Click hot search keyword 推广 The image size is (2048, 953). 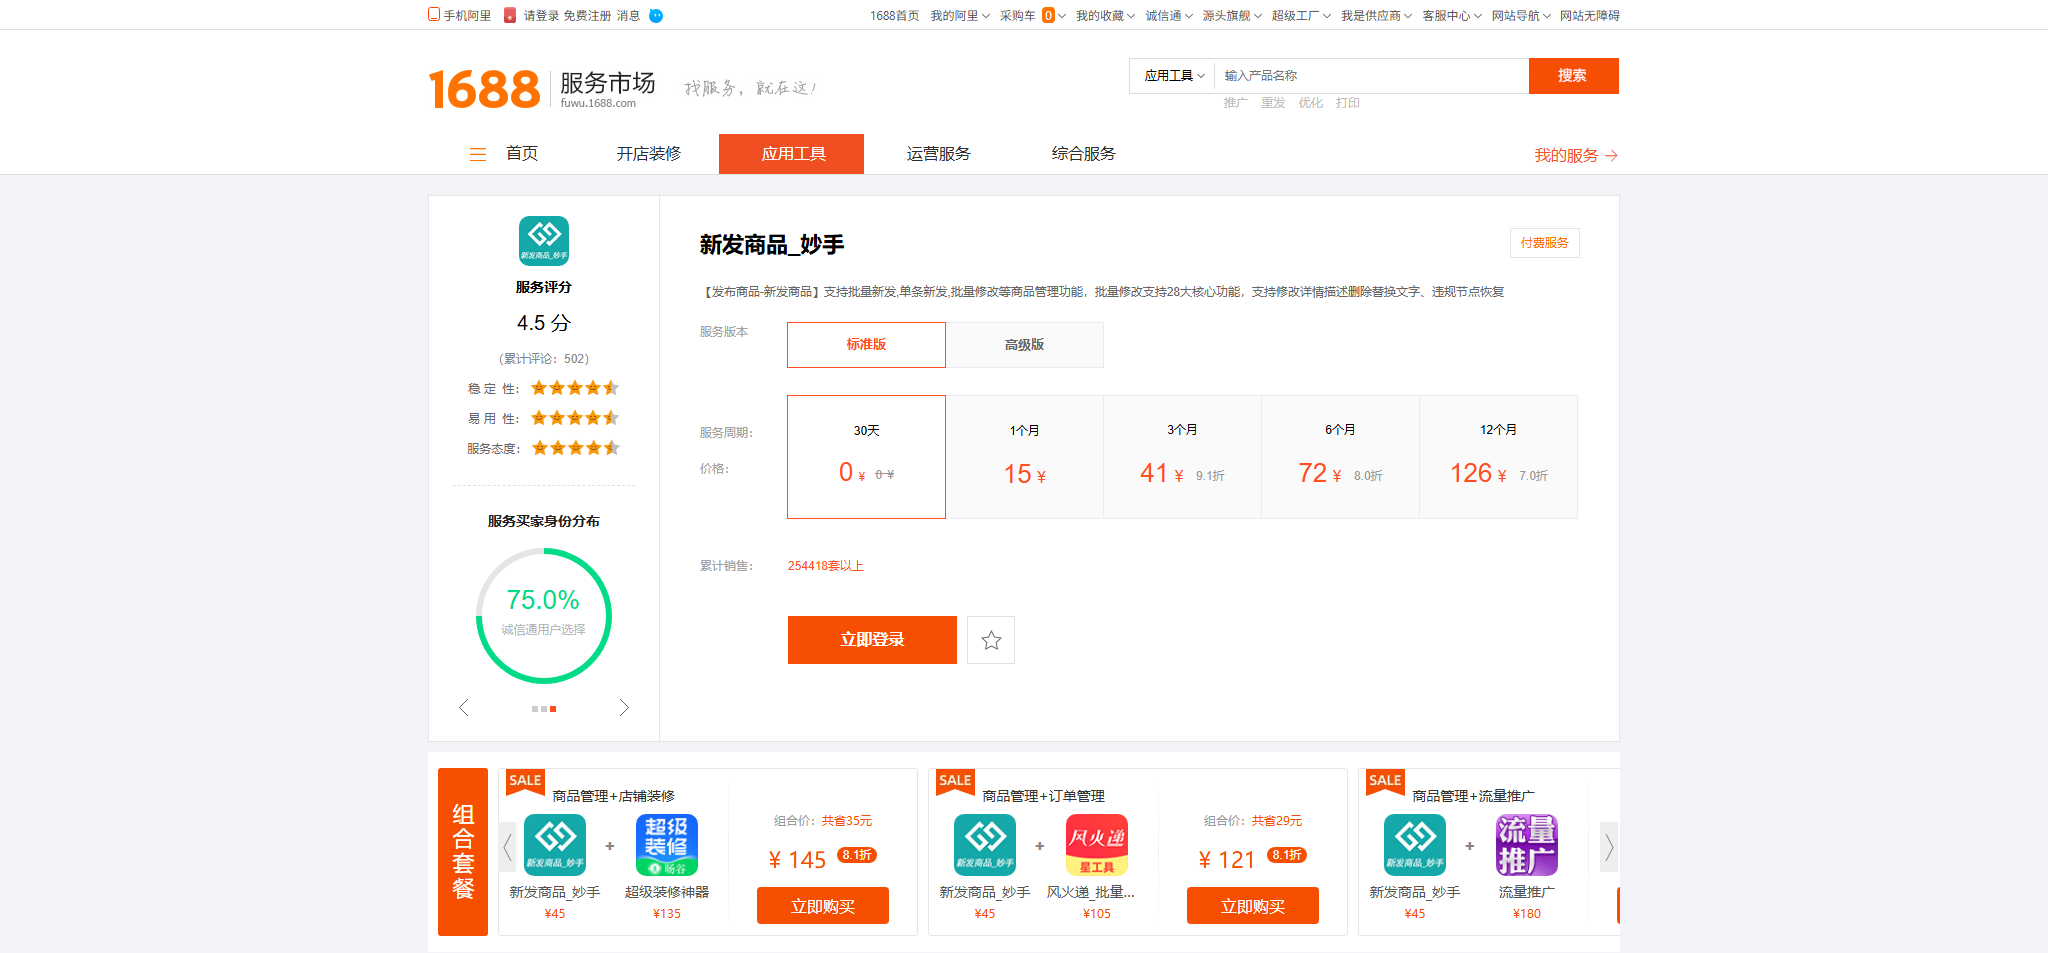pyautogui.click(x=1235, y=103)
